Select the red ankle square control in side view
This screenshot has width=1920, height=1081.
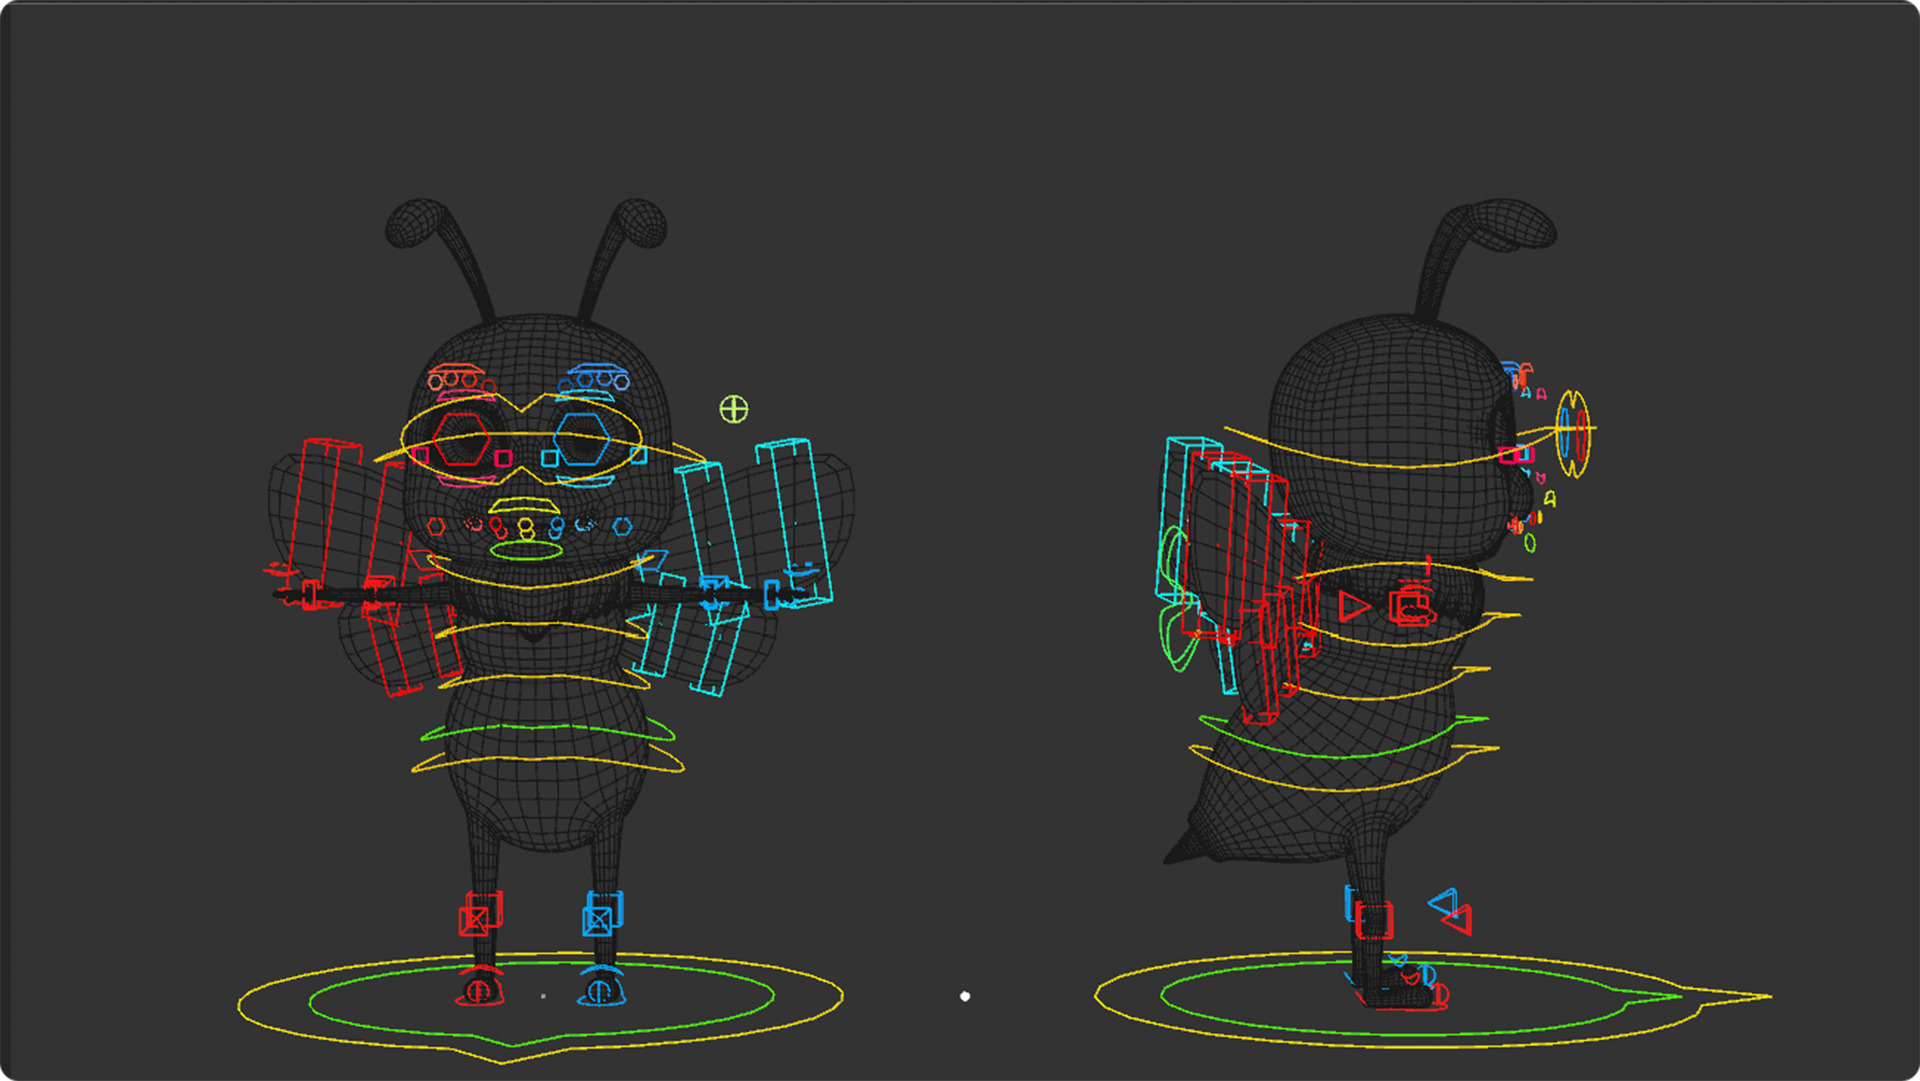(x=1375, y=921)
